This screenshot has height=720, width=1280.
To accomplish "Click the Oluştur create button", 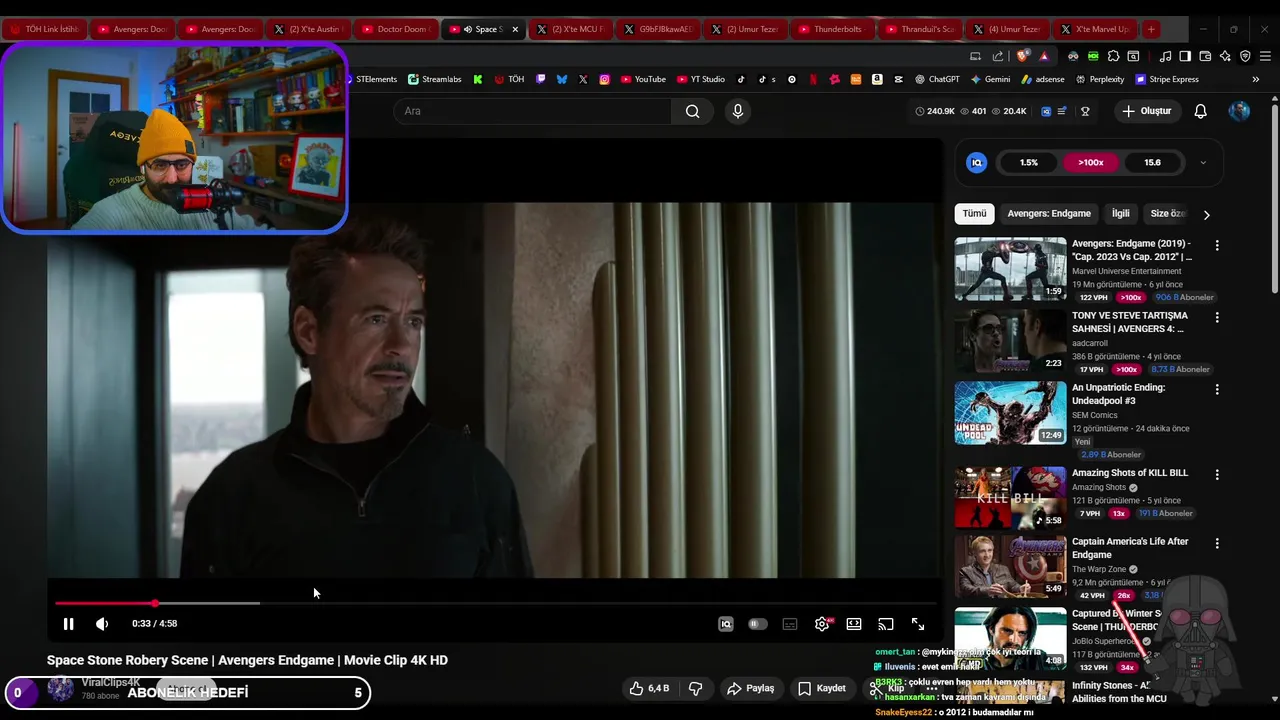I will [x=1146, y=111].
